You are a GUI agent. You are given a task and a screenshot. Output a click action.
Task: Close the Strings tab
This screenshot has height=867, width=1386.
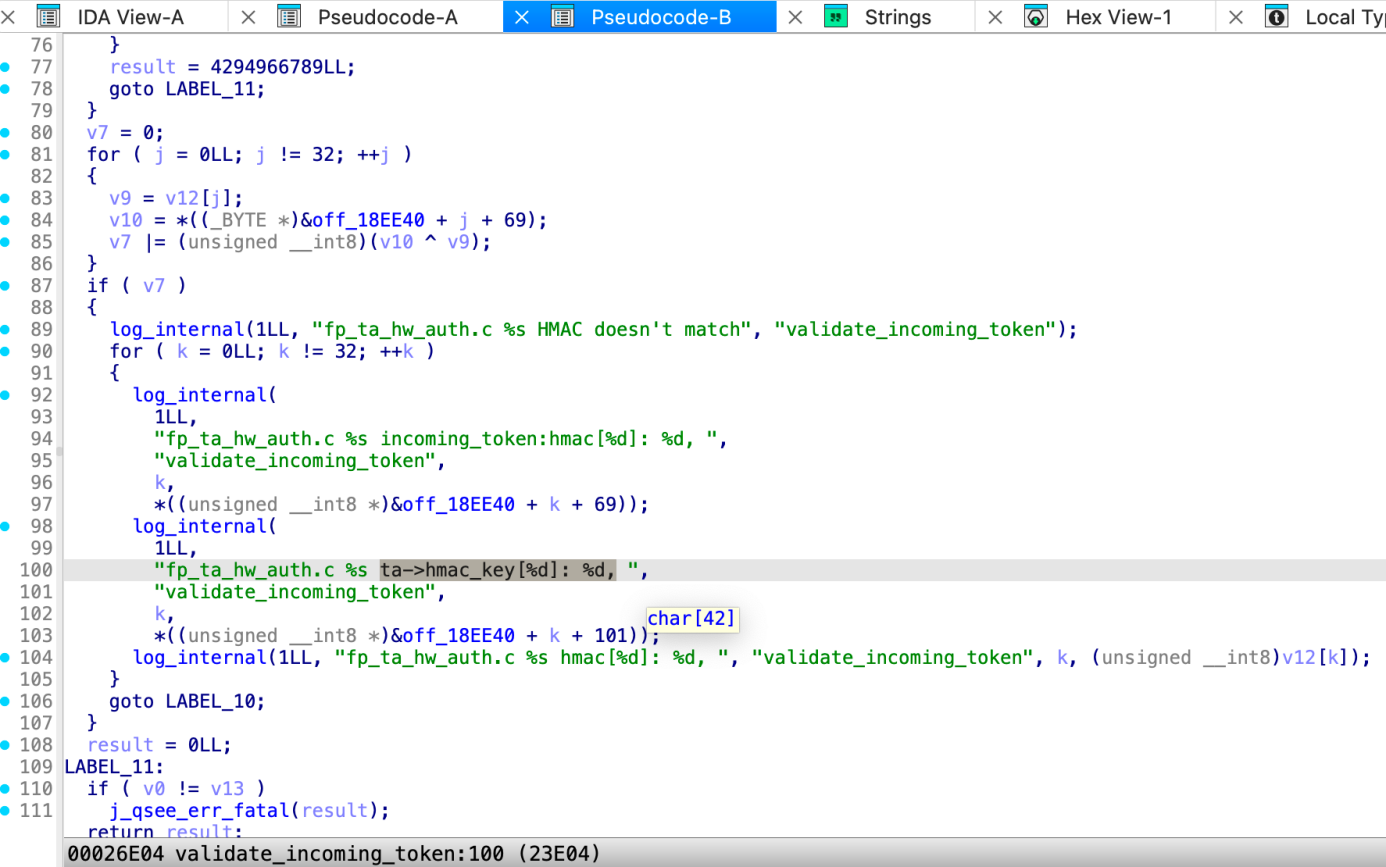tap(795, 17)
